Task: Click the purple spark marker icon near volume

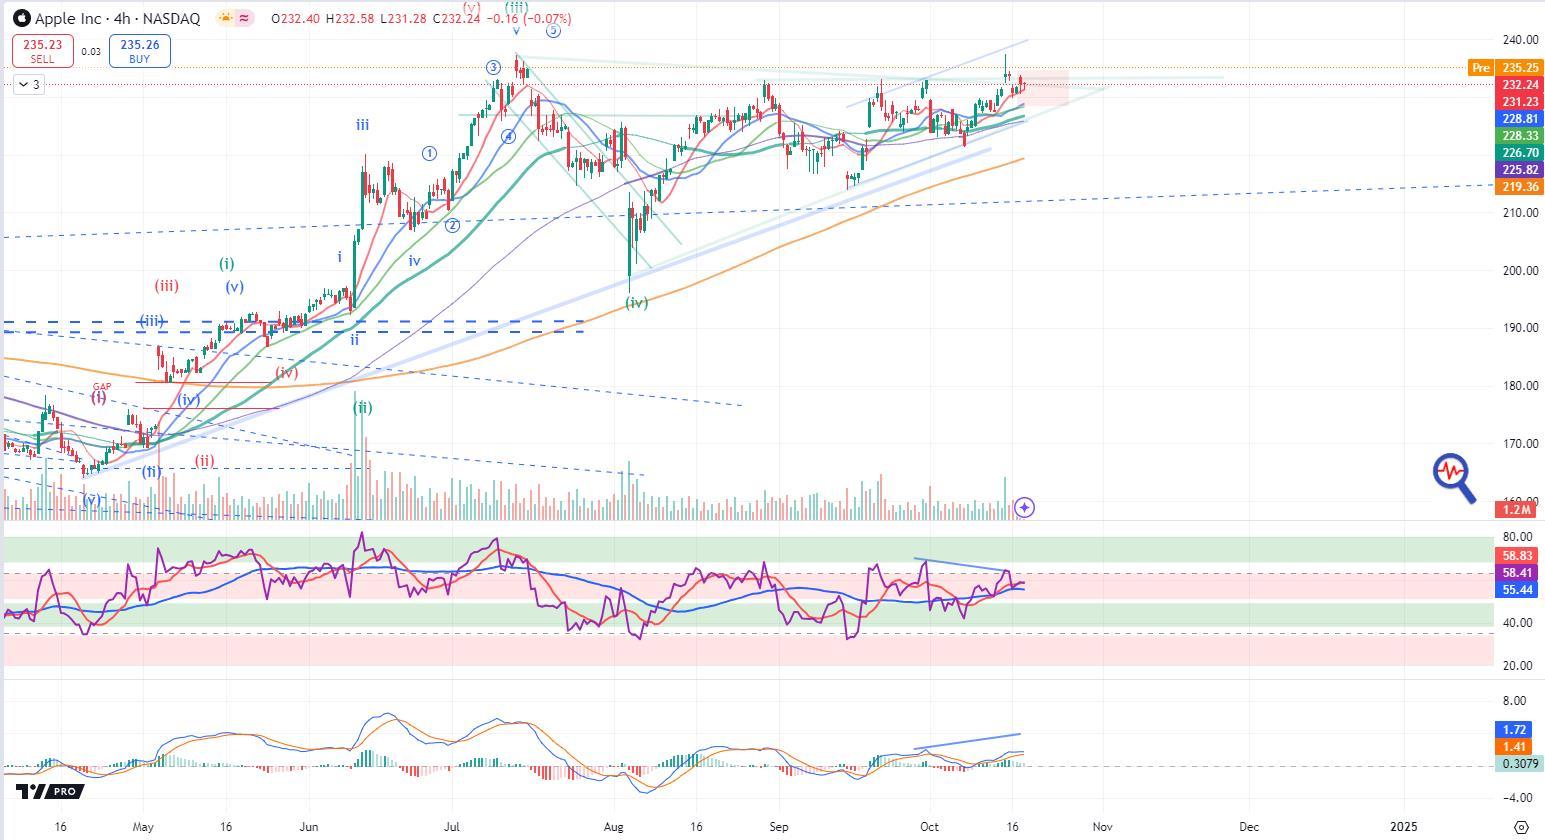Action: click(x=1024, y=508)
